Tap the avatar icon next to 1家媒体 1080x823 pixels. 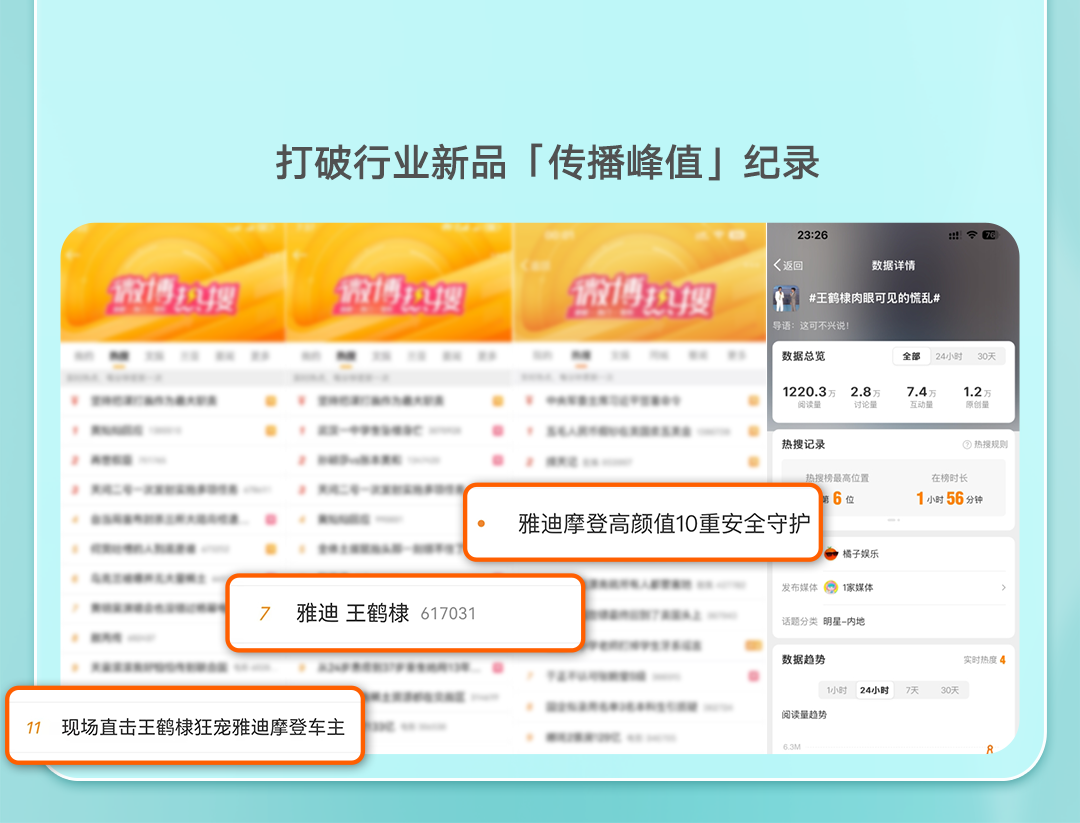coord(831,587)
